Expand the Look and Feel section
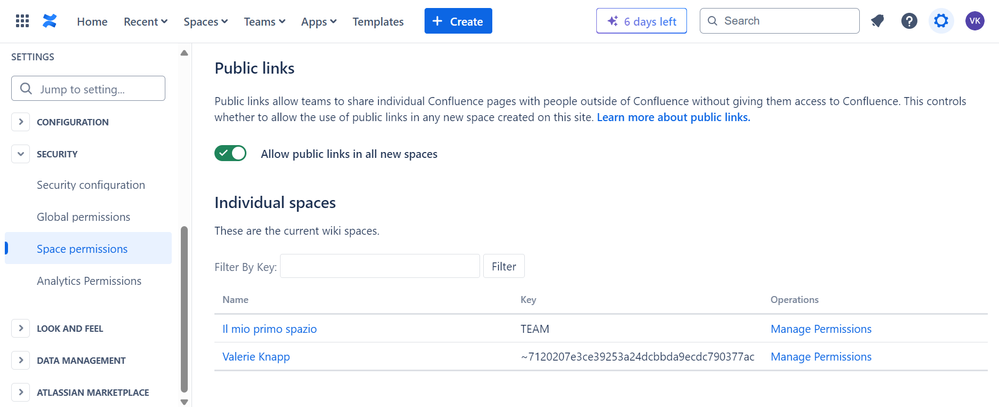Screen dimensions: 999x407 click(20, 329)
